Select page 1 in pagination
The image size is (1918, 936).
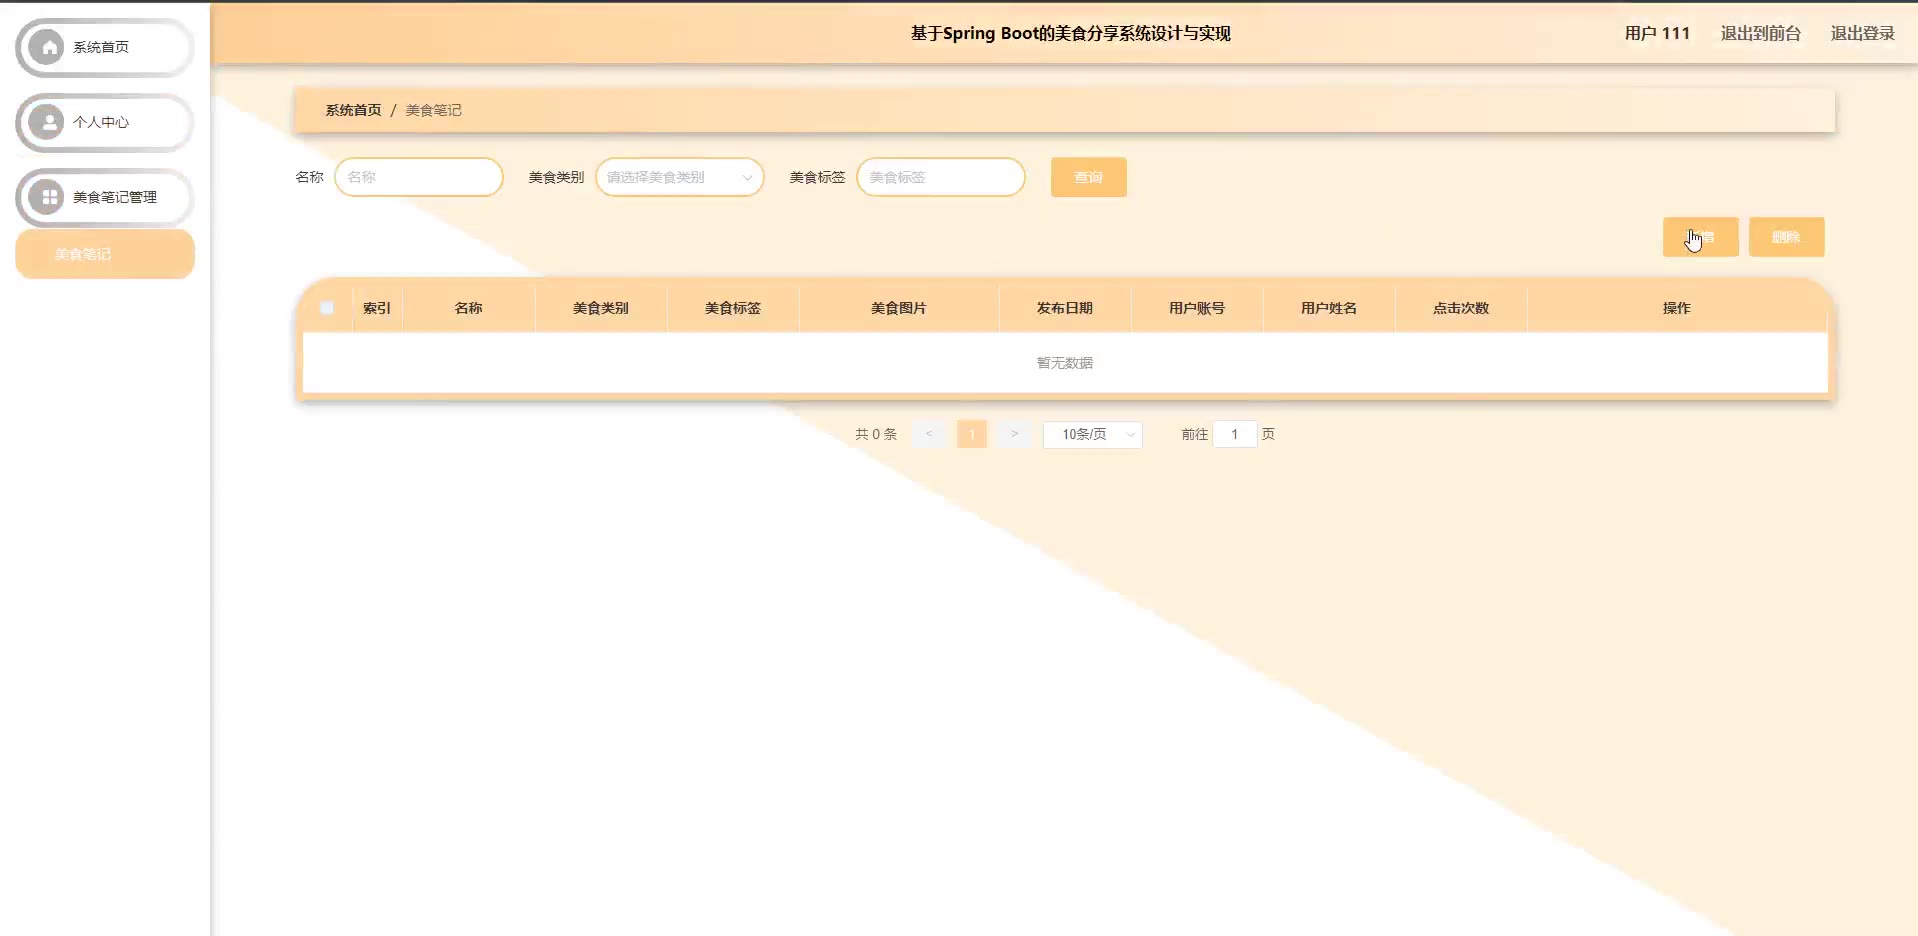[x=972, y=434]
